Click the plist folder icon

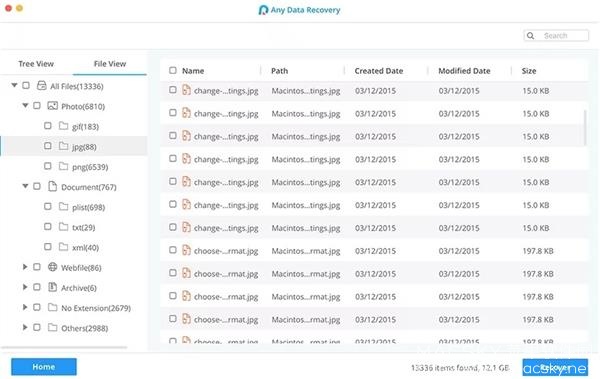point(64,207)
